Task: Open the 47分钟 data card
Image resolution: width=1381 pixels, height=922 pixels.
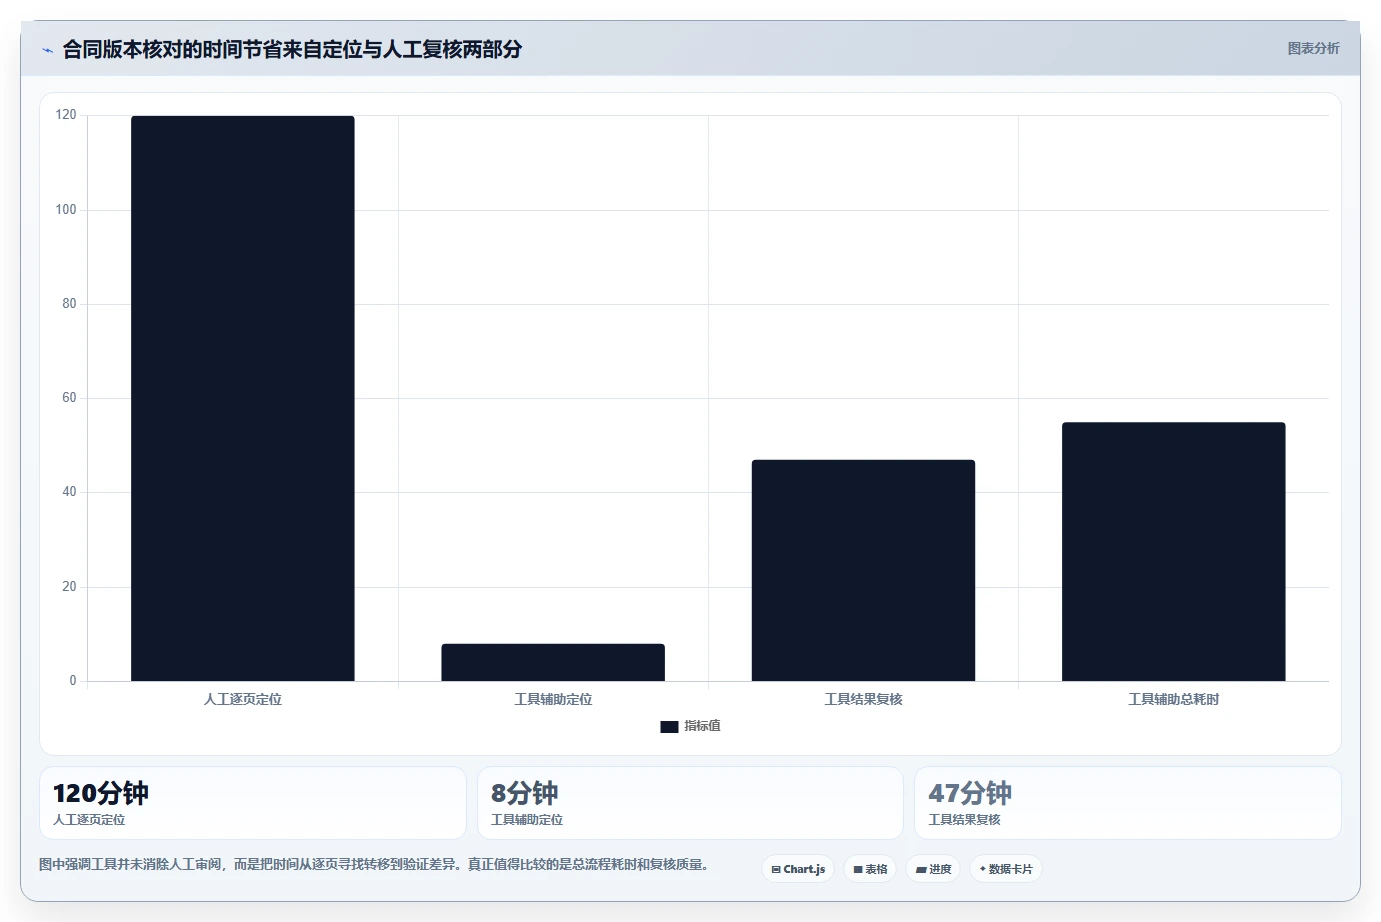Action: (x=1128, y=803)
